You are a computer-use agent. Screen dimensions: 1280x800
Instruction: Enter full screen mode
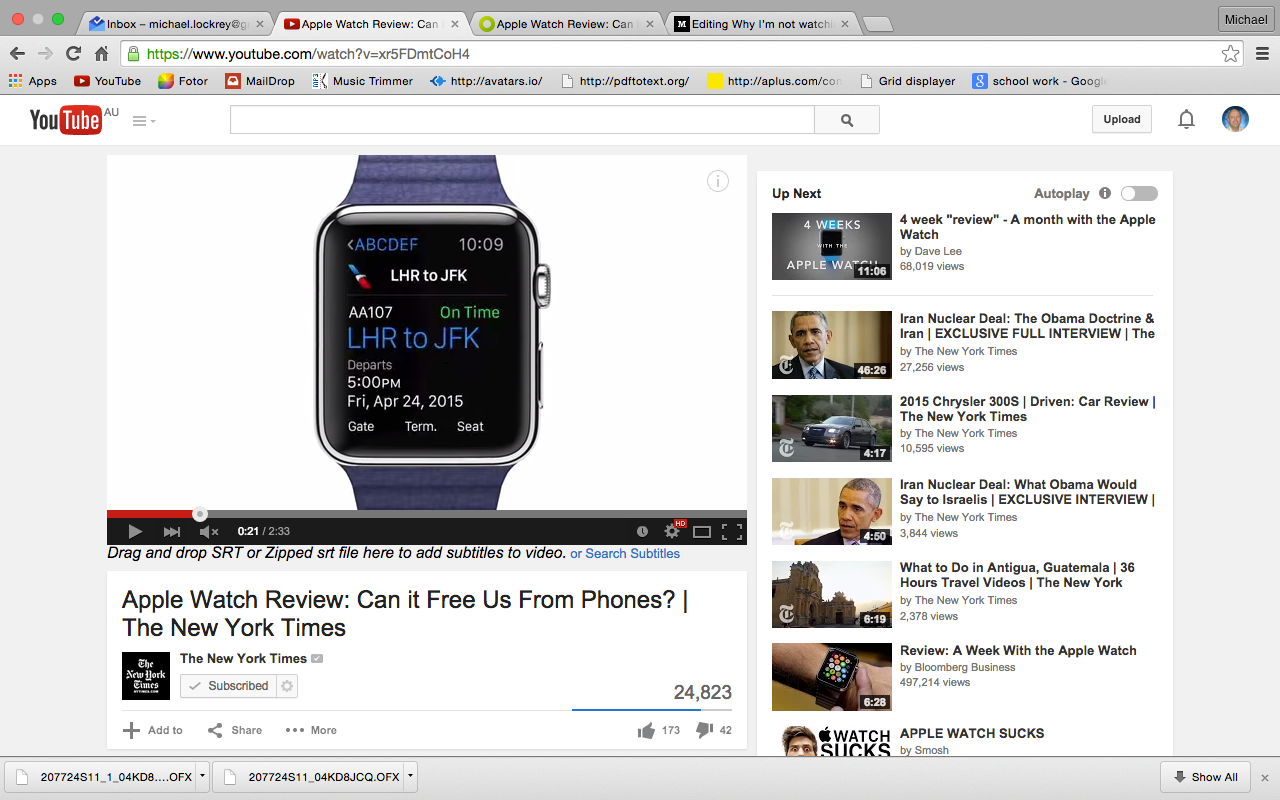(732, 531)
